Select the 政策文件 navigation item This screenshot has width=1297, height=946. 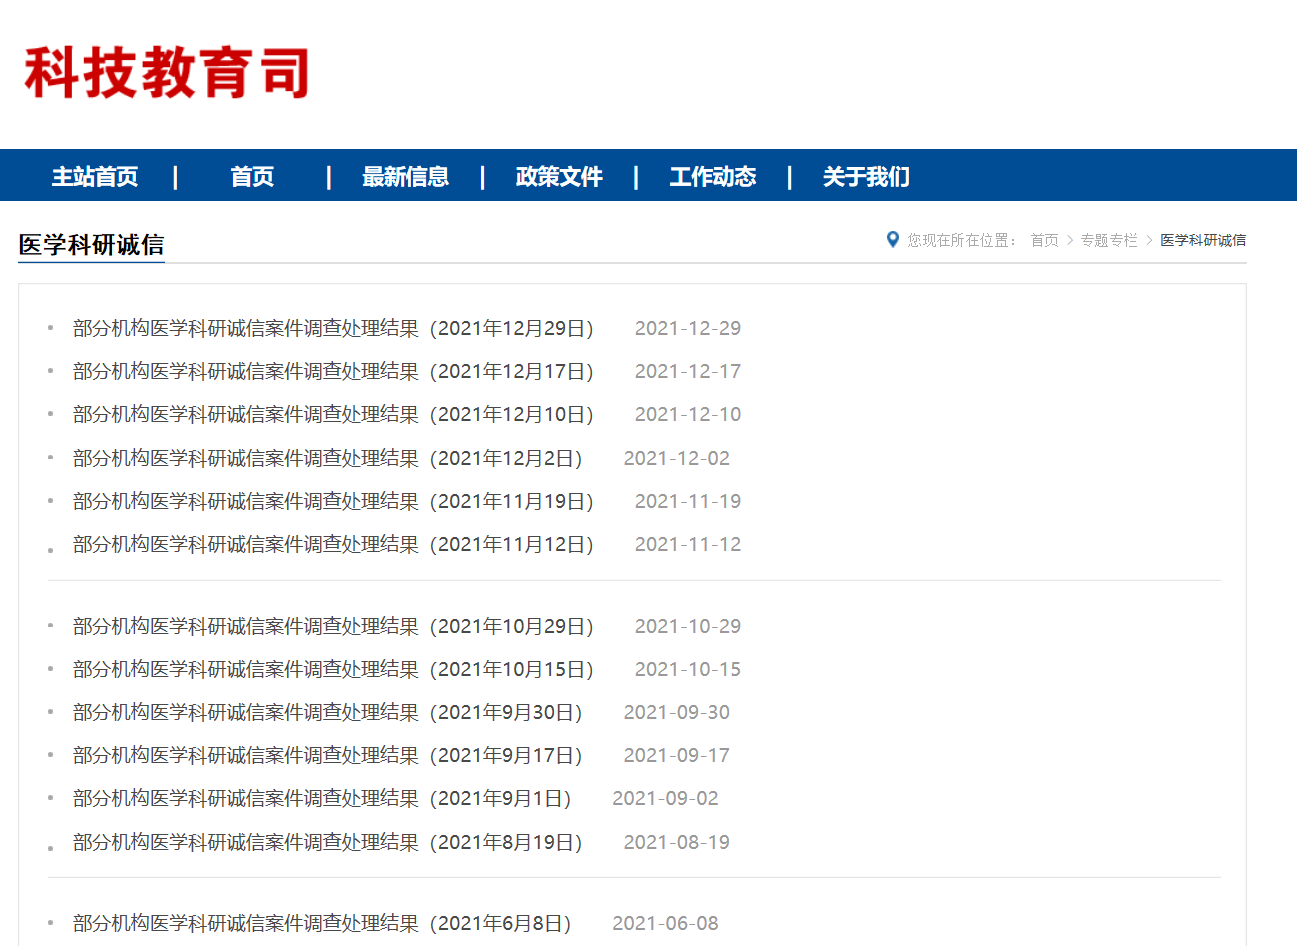(559, 177)
